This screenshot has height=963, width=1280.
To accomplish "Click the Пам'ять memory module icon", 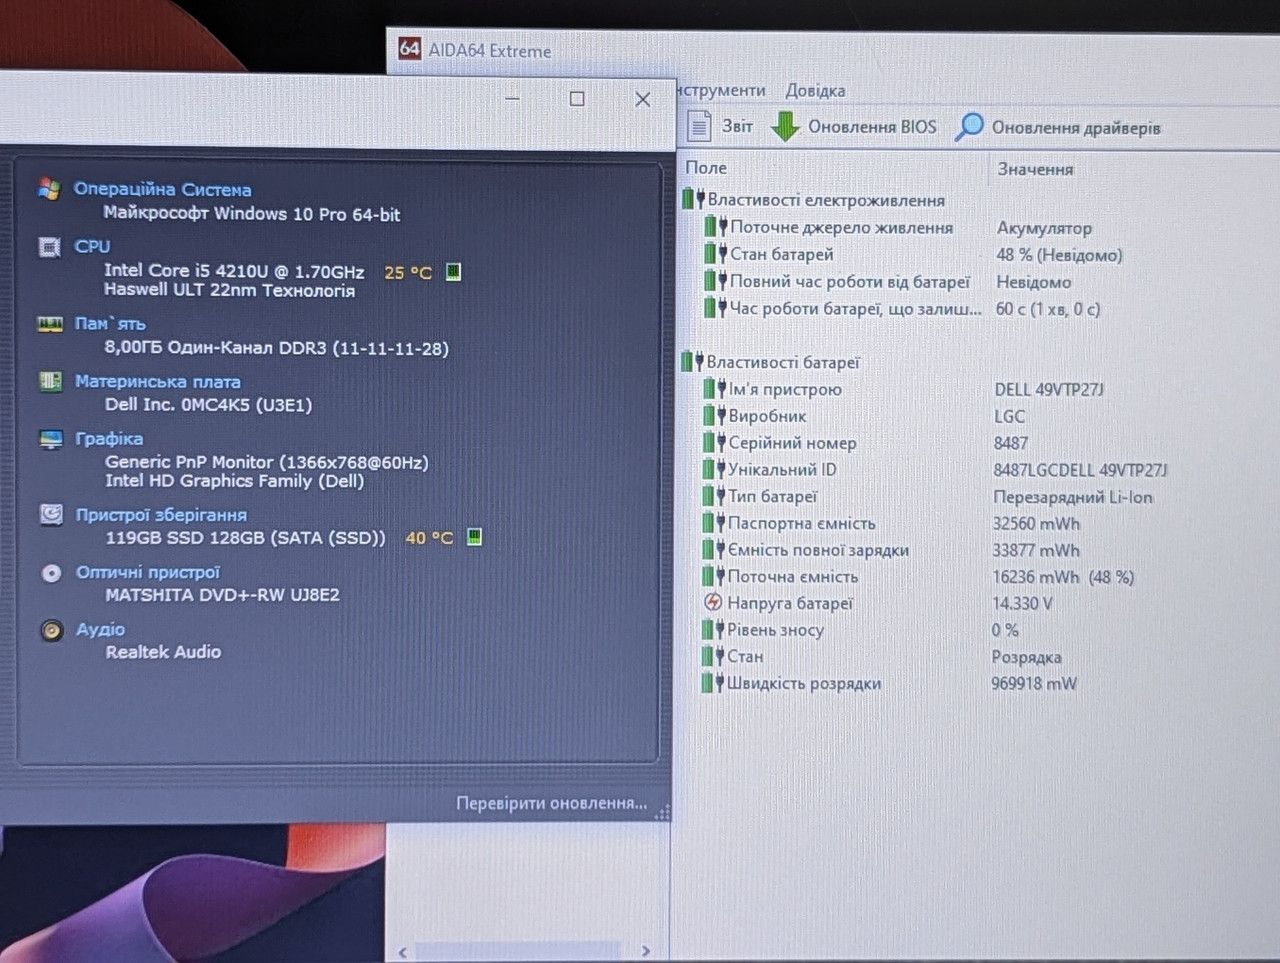I will coord(50,324).
